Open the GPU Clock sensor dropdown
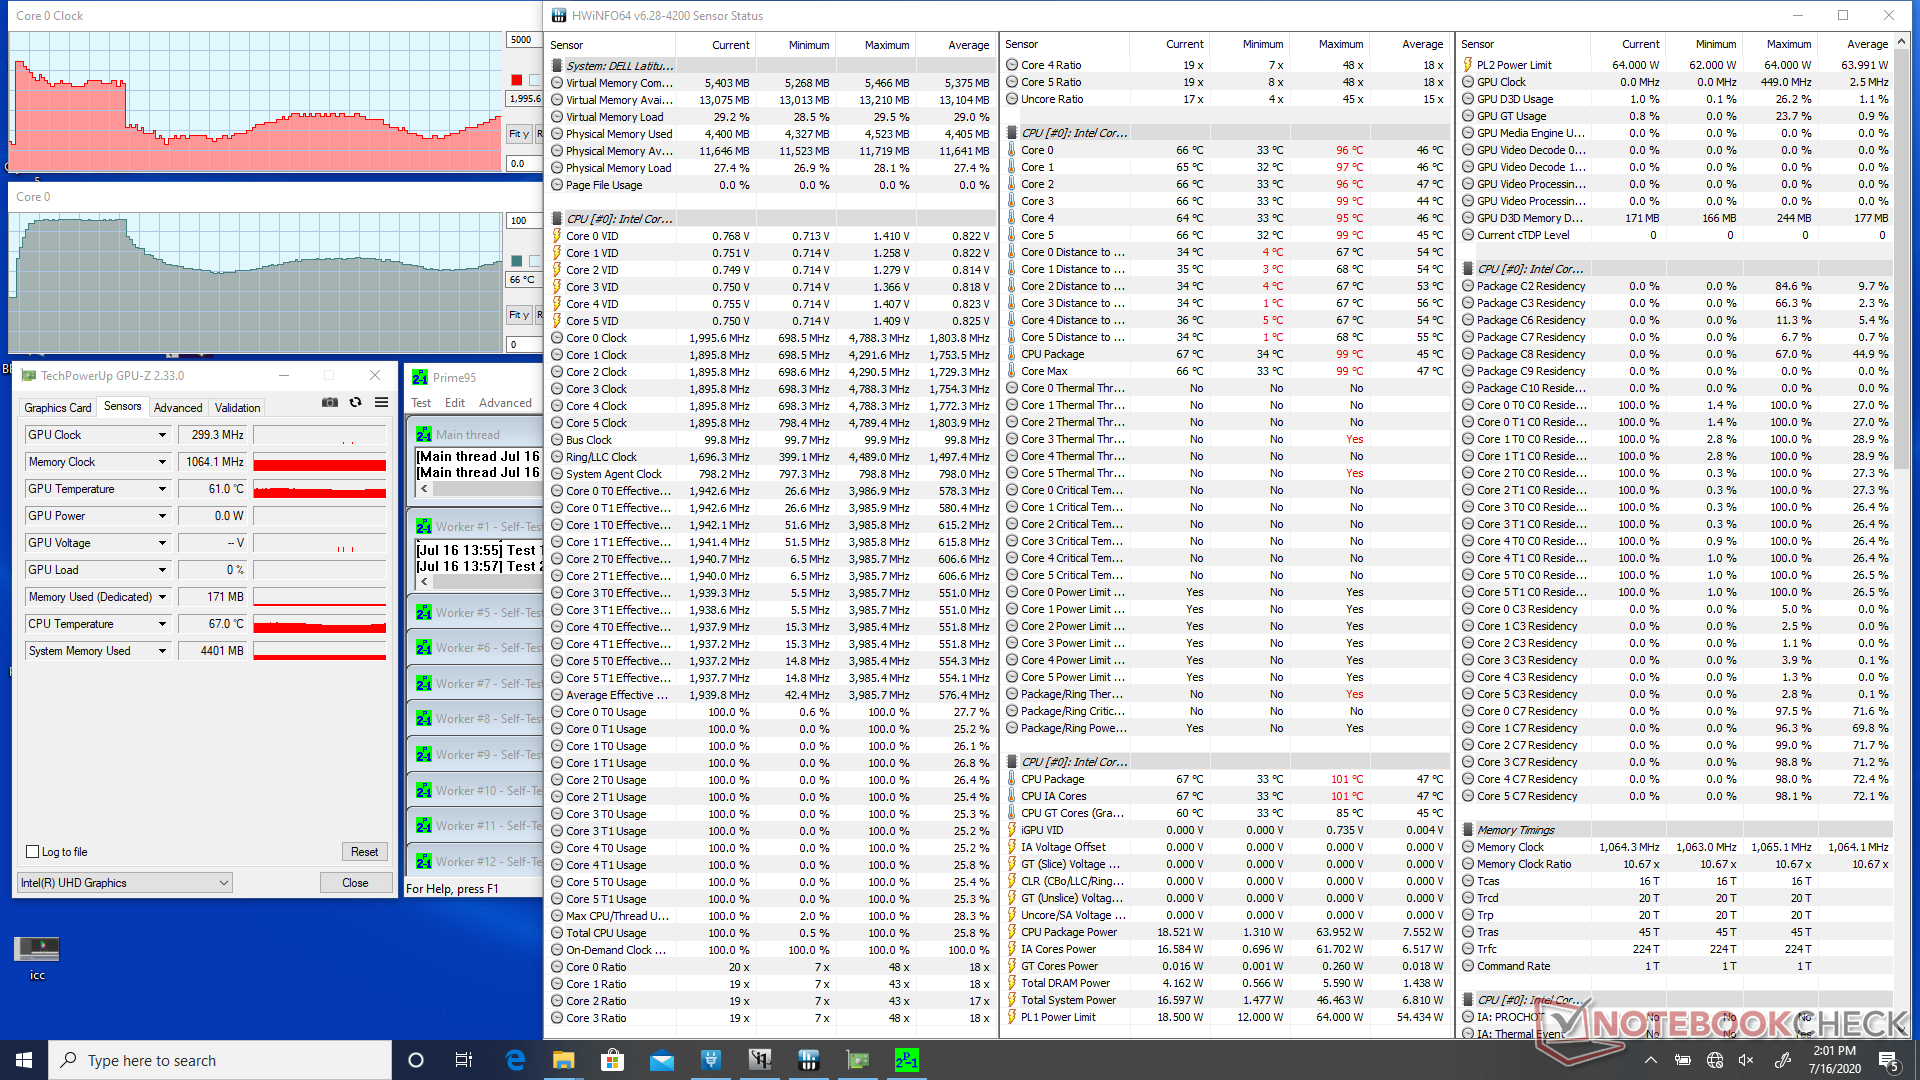The height and width of the screenshot is (1080, 1920). point(162,435)
